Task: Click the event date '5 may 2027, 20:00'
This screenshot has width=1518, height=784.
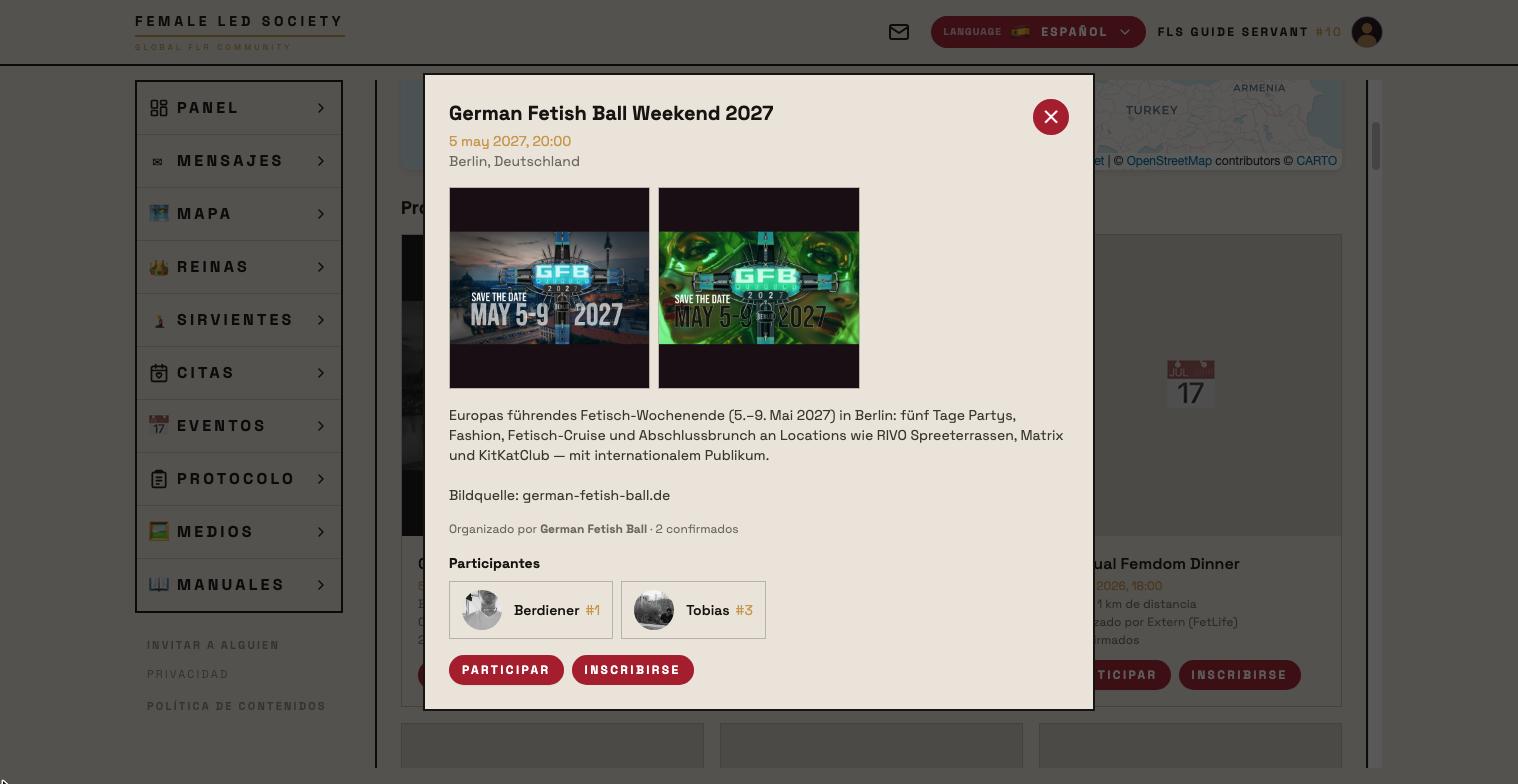Action: click(x=510, y=141)
